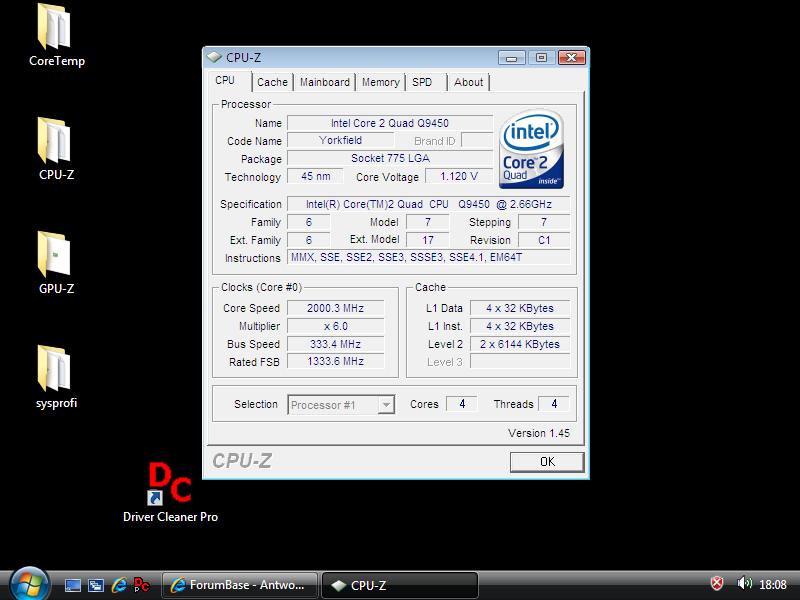Viewport: 800px width, 600px height.
Task: Click Switch between windows quick launch icon
Action: [x=96, y=585]
